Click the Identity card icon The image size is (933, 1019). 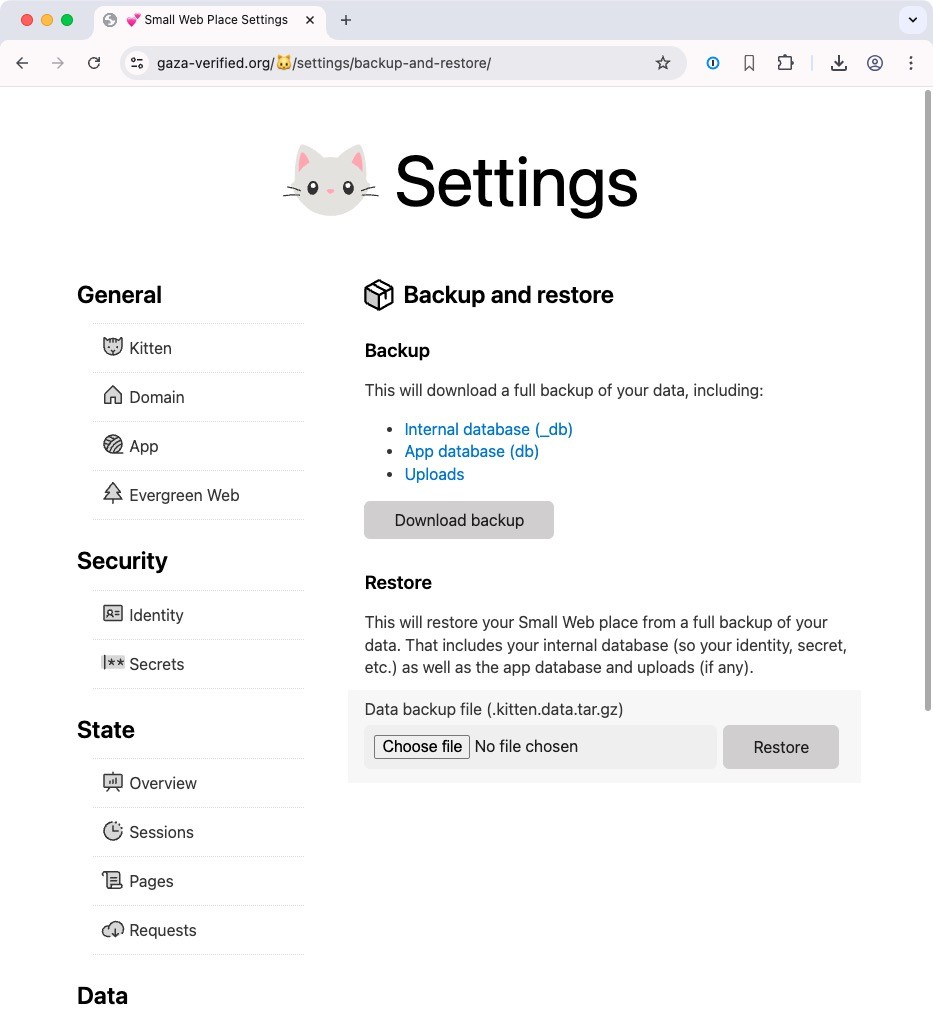[x=113, y=614]
